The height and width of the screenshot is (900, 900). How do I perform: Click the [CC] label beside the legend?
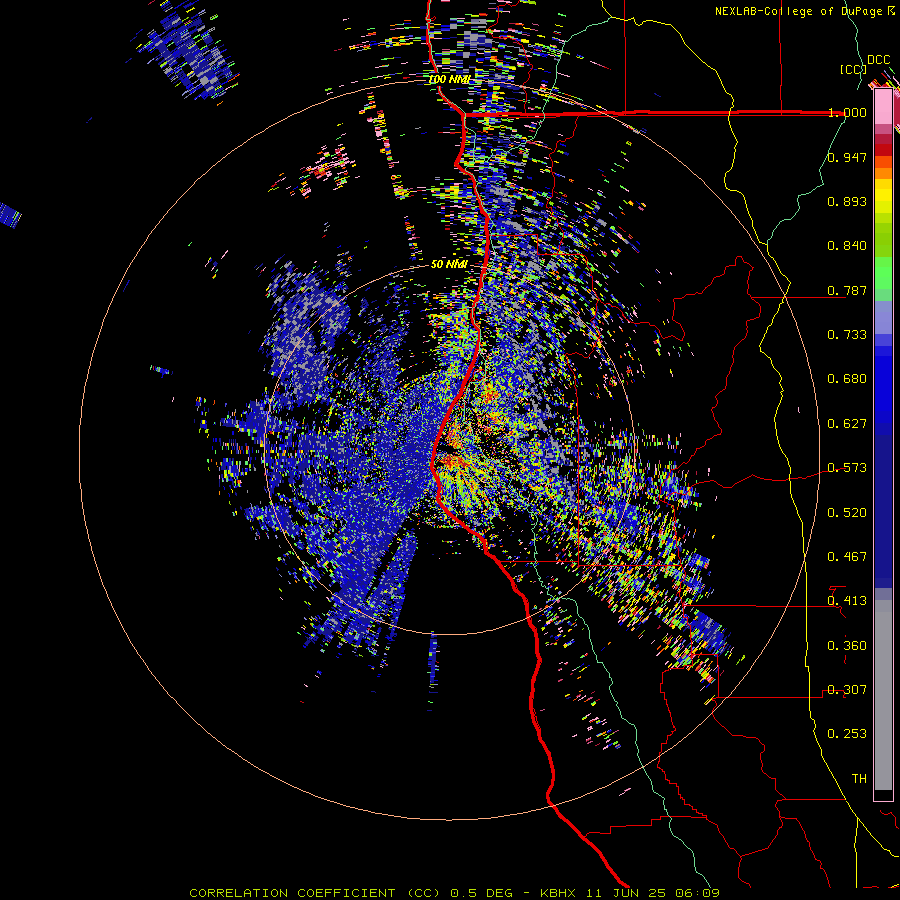(x=853, y=69)
